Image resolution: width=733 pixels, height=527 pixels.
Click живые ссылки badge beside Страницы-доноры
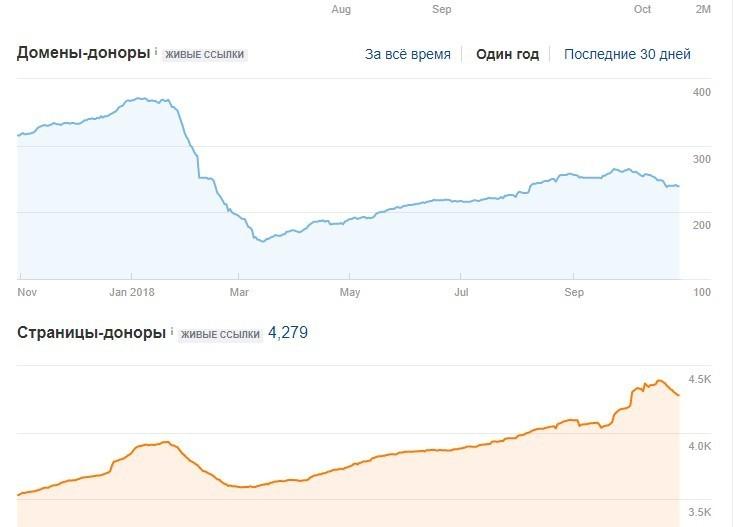[220, 334]
